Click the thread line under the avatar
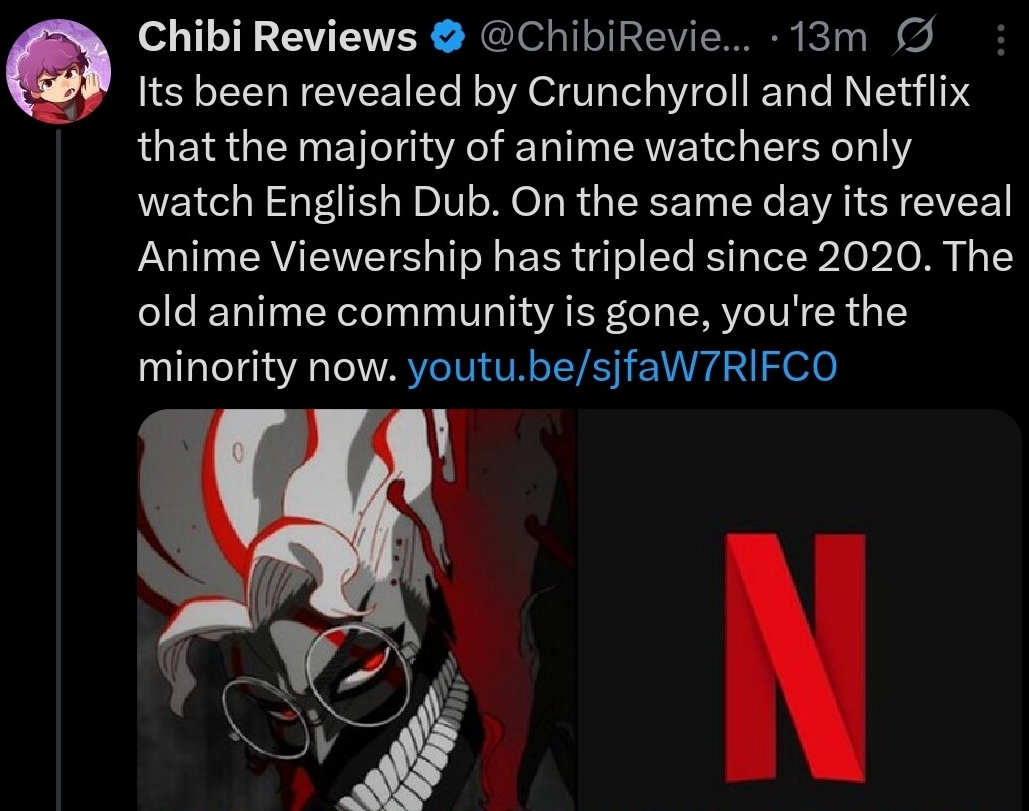1029x811 pixels. 58,469
